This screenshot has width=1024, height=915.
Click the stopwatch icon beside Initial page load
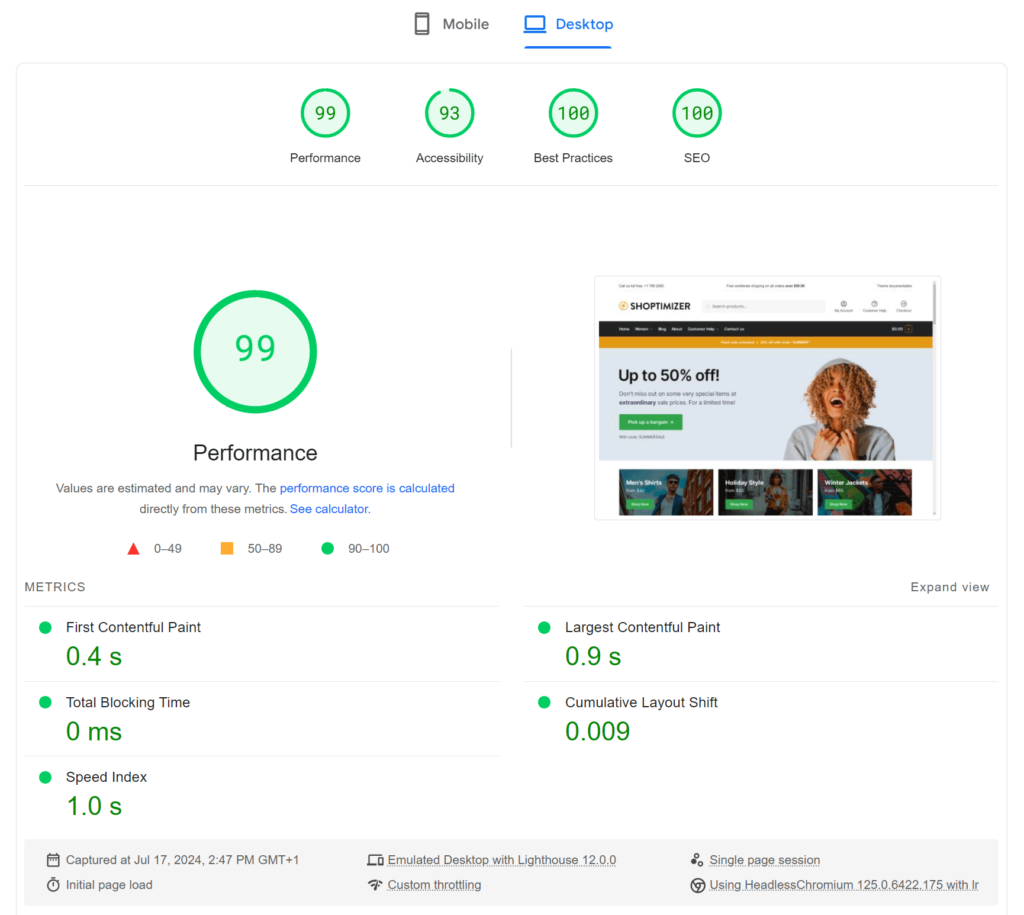click(x=53, y=884)
